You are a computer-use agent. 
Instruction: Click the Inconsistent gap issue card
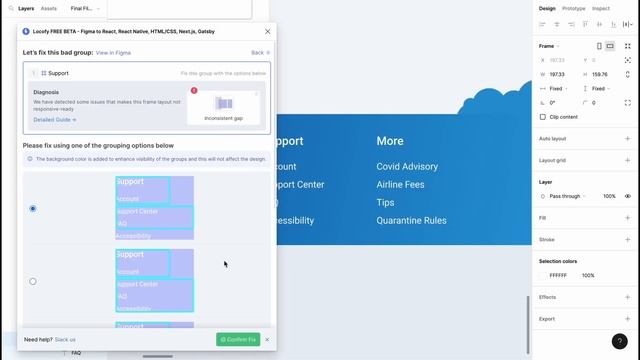point(223,108)
